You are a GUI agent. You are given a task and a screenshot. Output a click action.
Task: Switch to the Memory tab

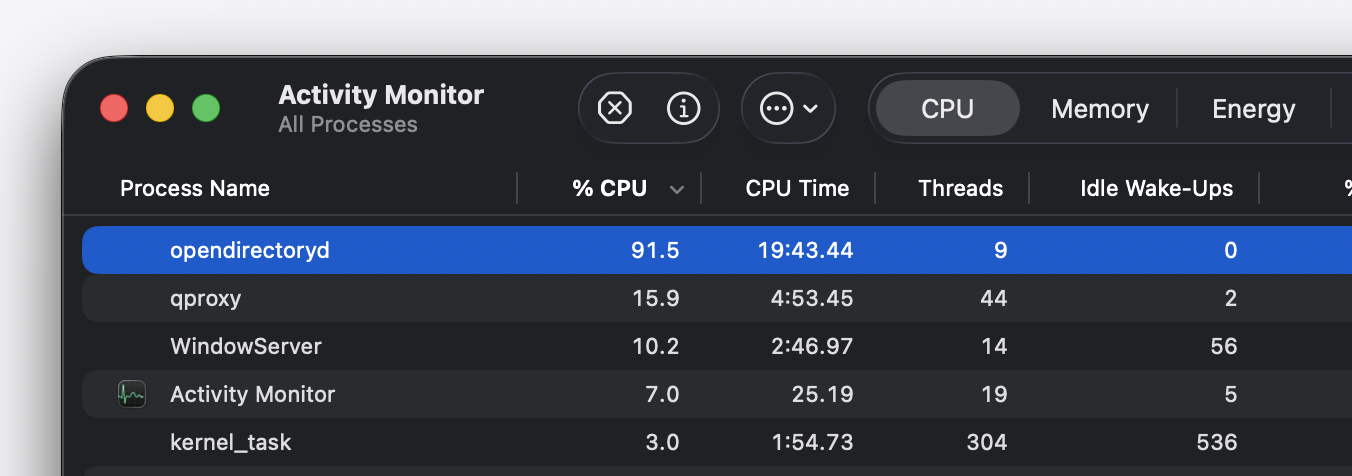tap(1099, 108)
